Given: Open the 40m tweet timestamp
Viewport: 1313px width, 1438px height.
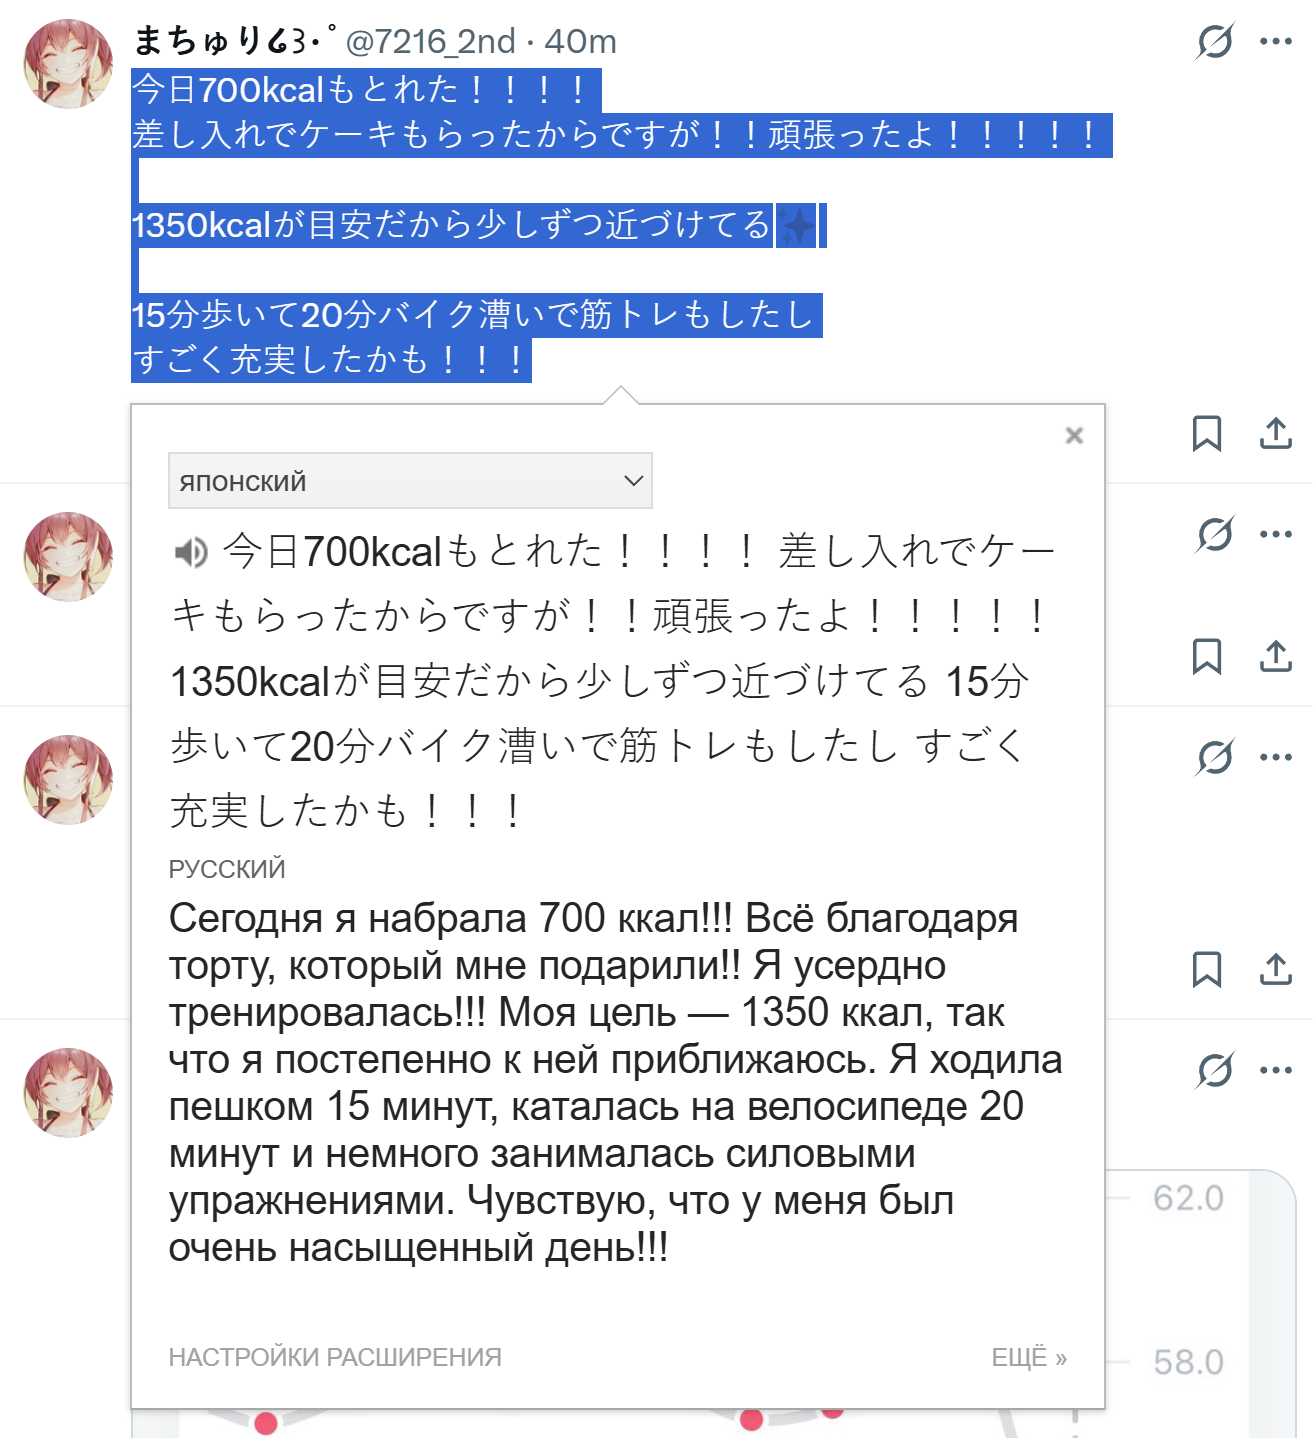Looking at the screenshot, I should pos(581,41).
